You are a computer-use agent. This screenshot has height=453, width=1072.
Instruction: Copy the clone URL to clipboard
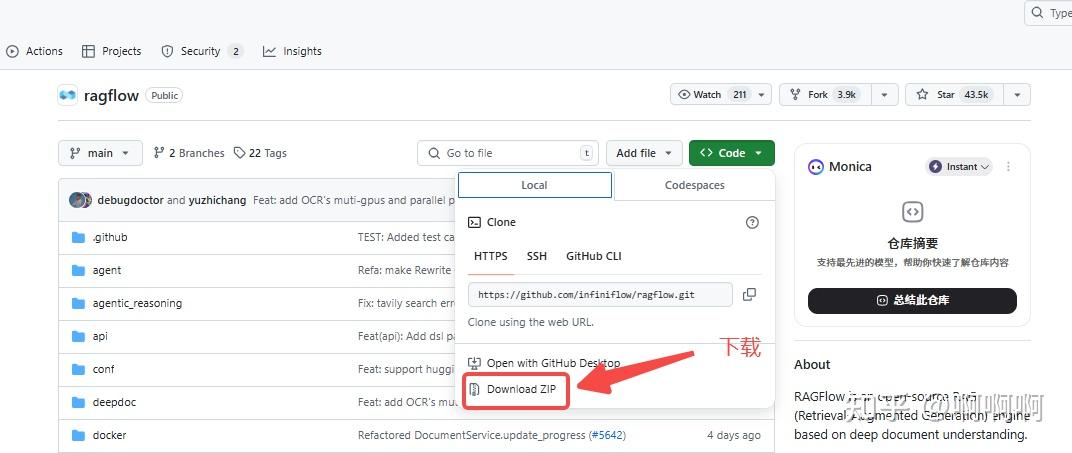(x=749, y=294)
